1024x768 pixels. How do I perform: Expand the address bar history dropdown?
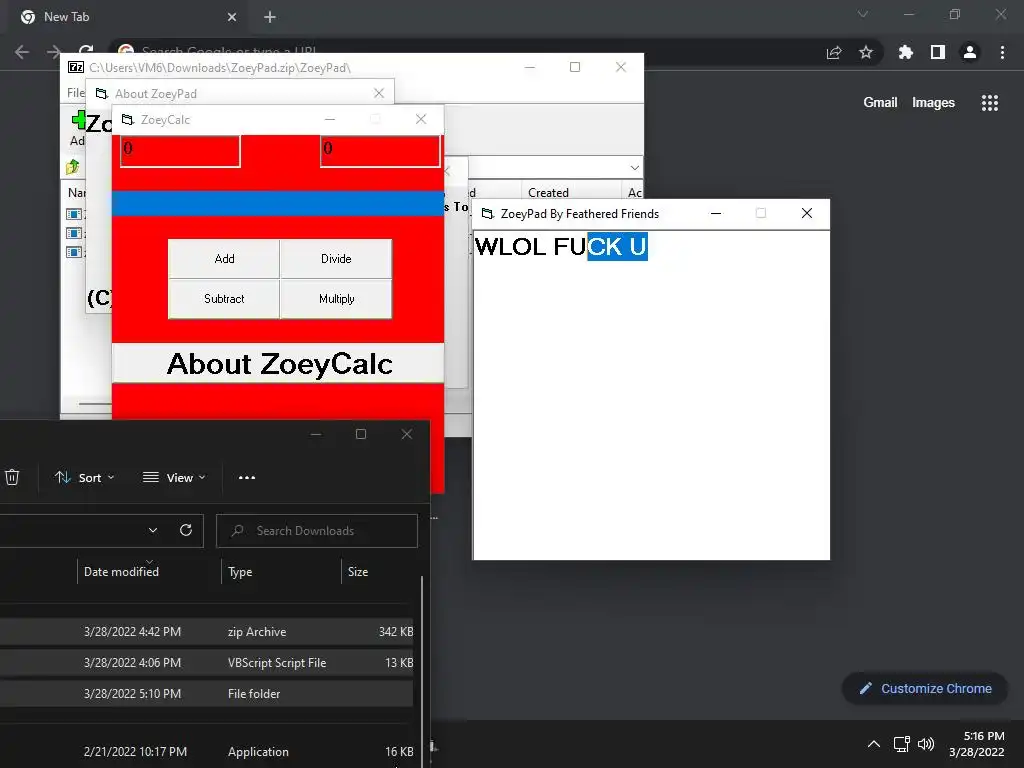point(153,530)
